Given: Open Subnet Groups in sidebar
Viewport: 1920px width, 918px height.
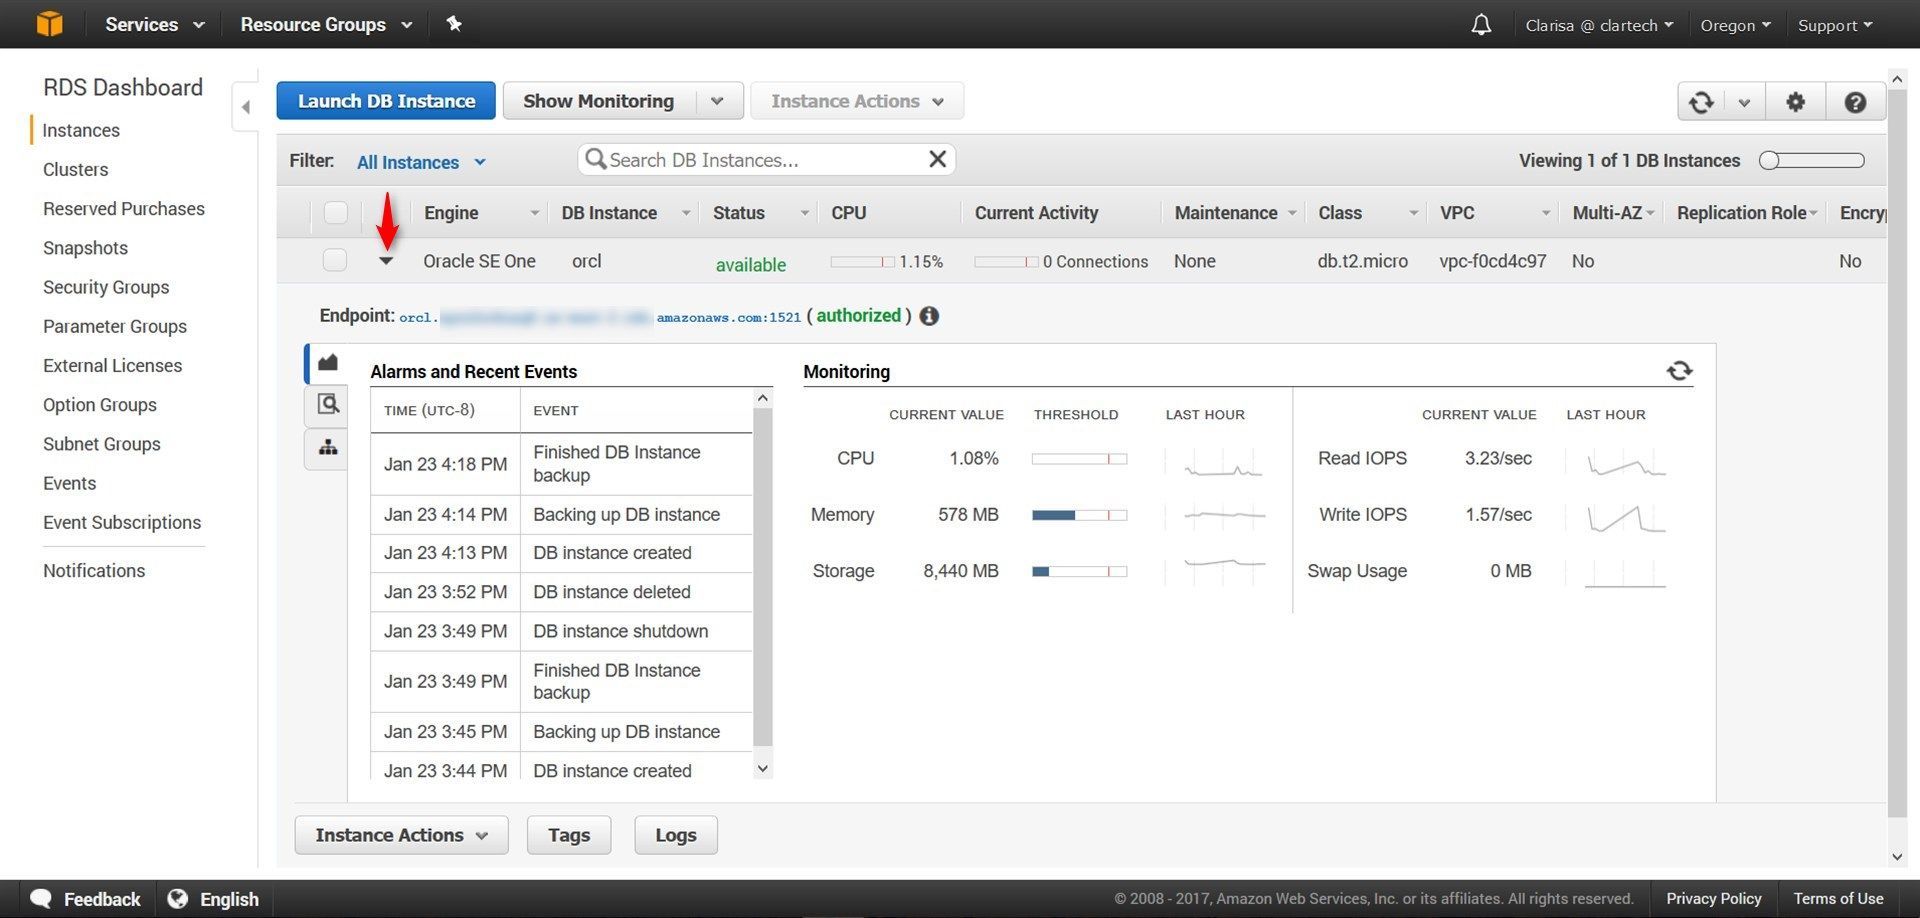Looking at the screenshot, I should [x=102, y=444].
